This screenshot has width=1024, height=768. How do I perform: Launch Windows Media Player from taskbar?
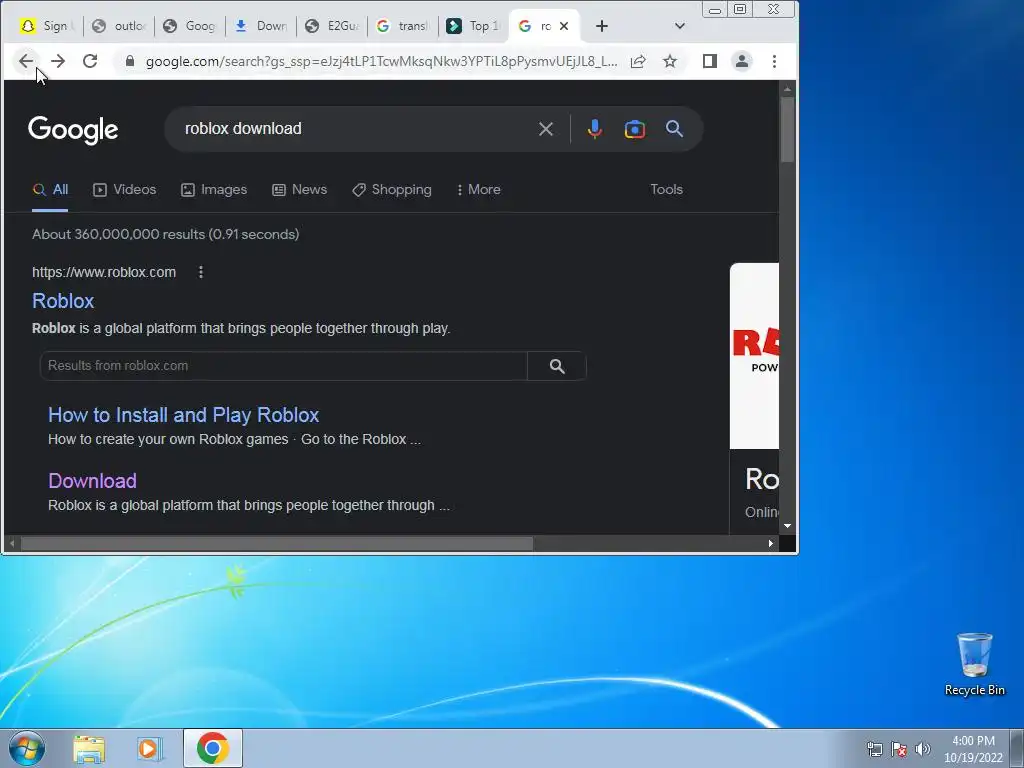pos(150,749)
